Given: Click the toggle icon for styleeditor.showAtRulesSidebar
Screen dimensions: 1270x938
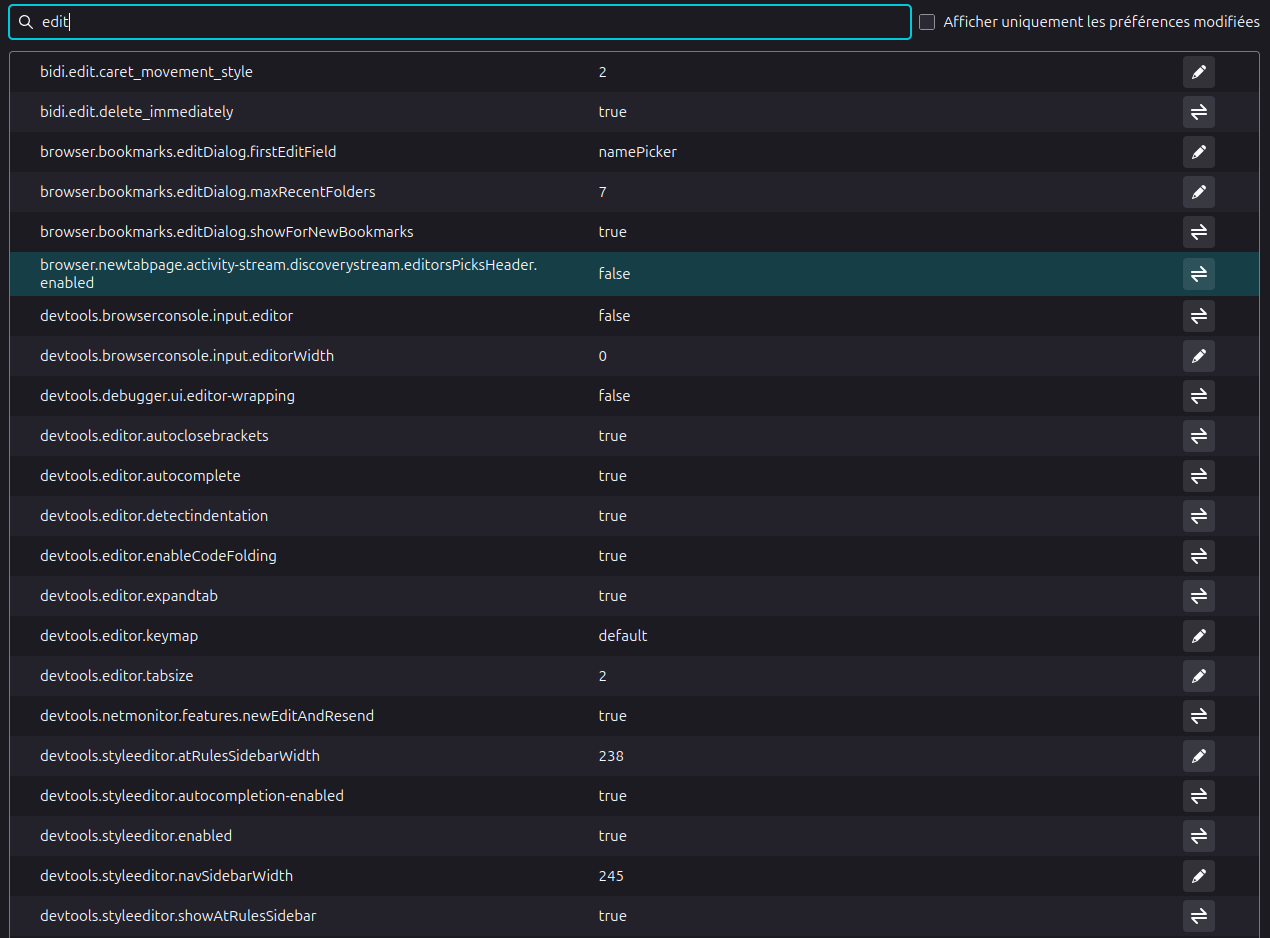Looking at the screenshot, I should (x=1198, y=916).
